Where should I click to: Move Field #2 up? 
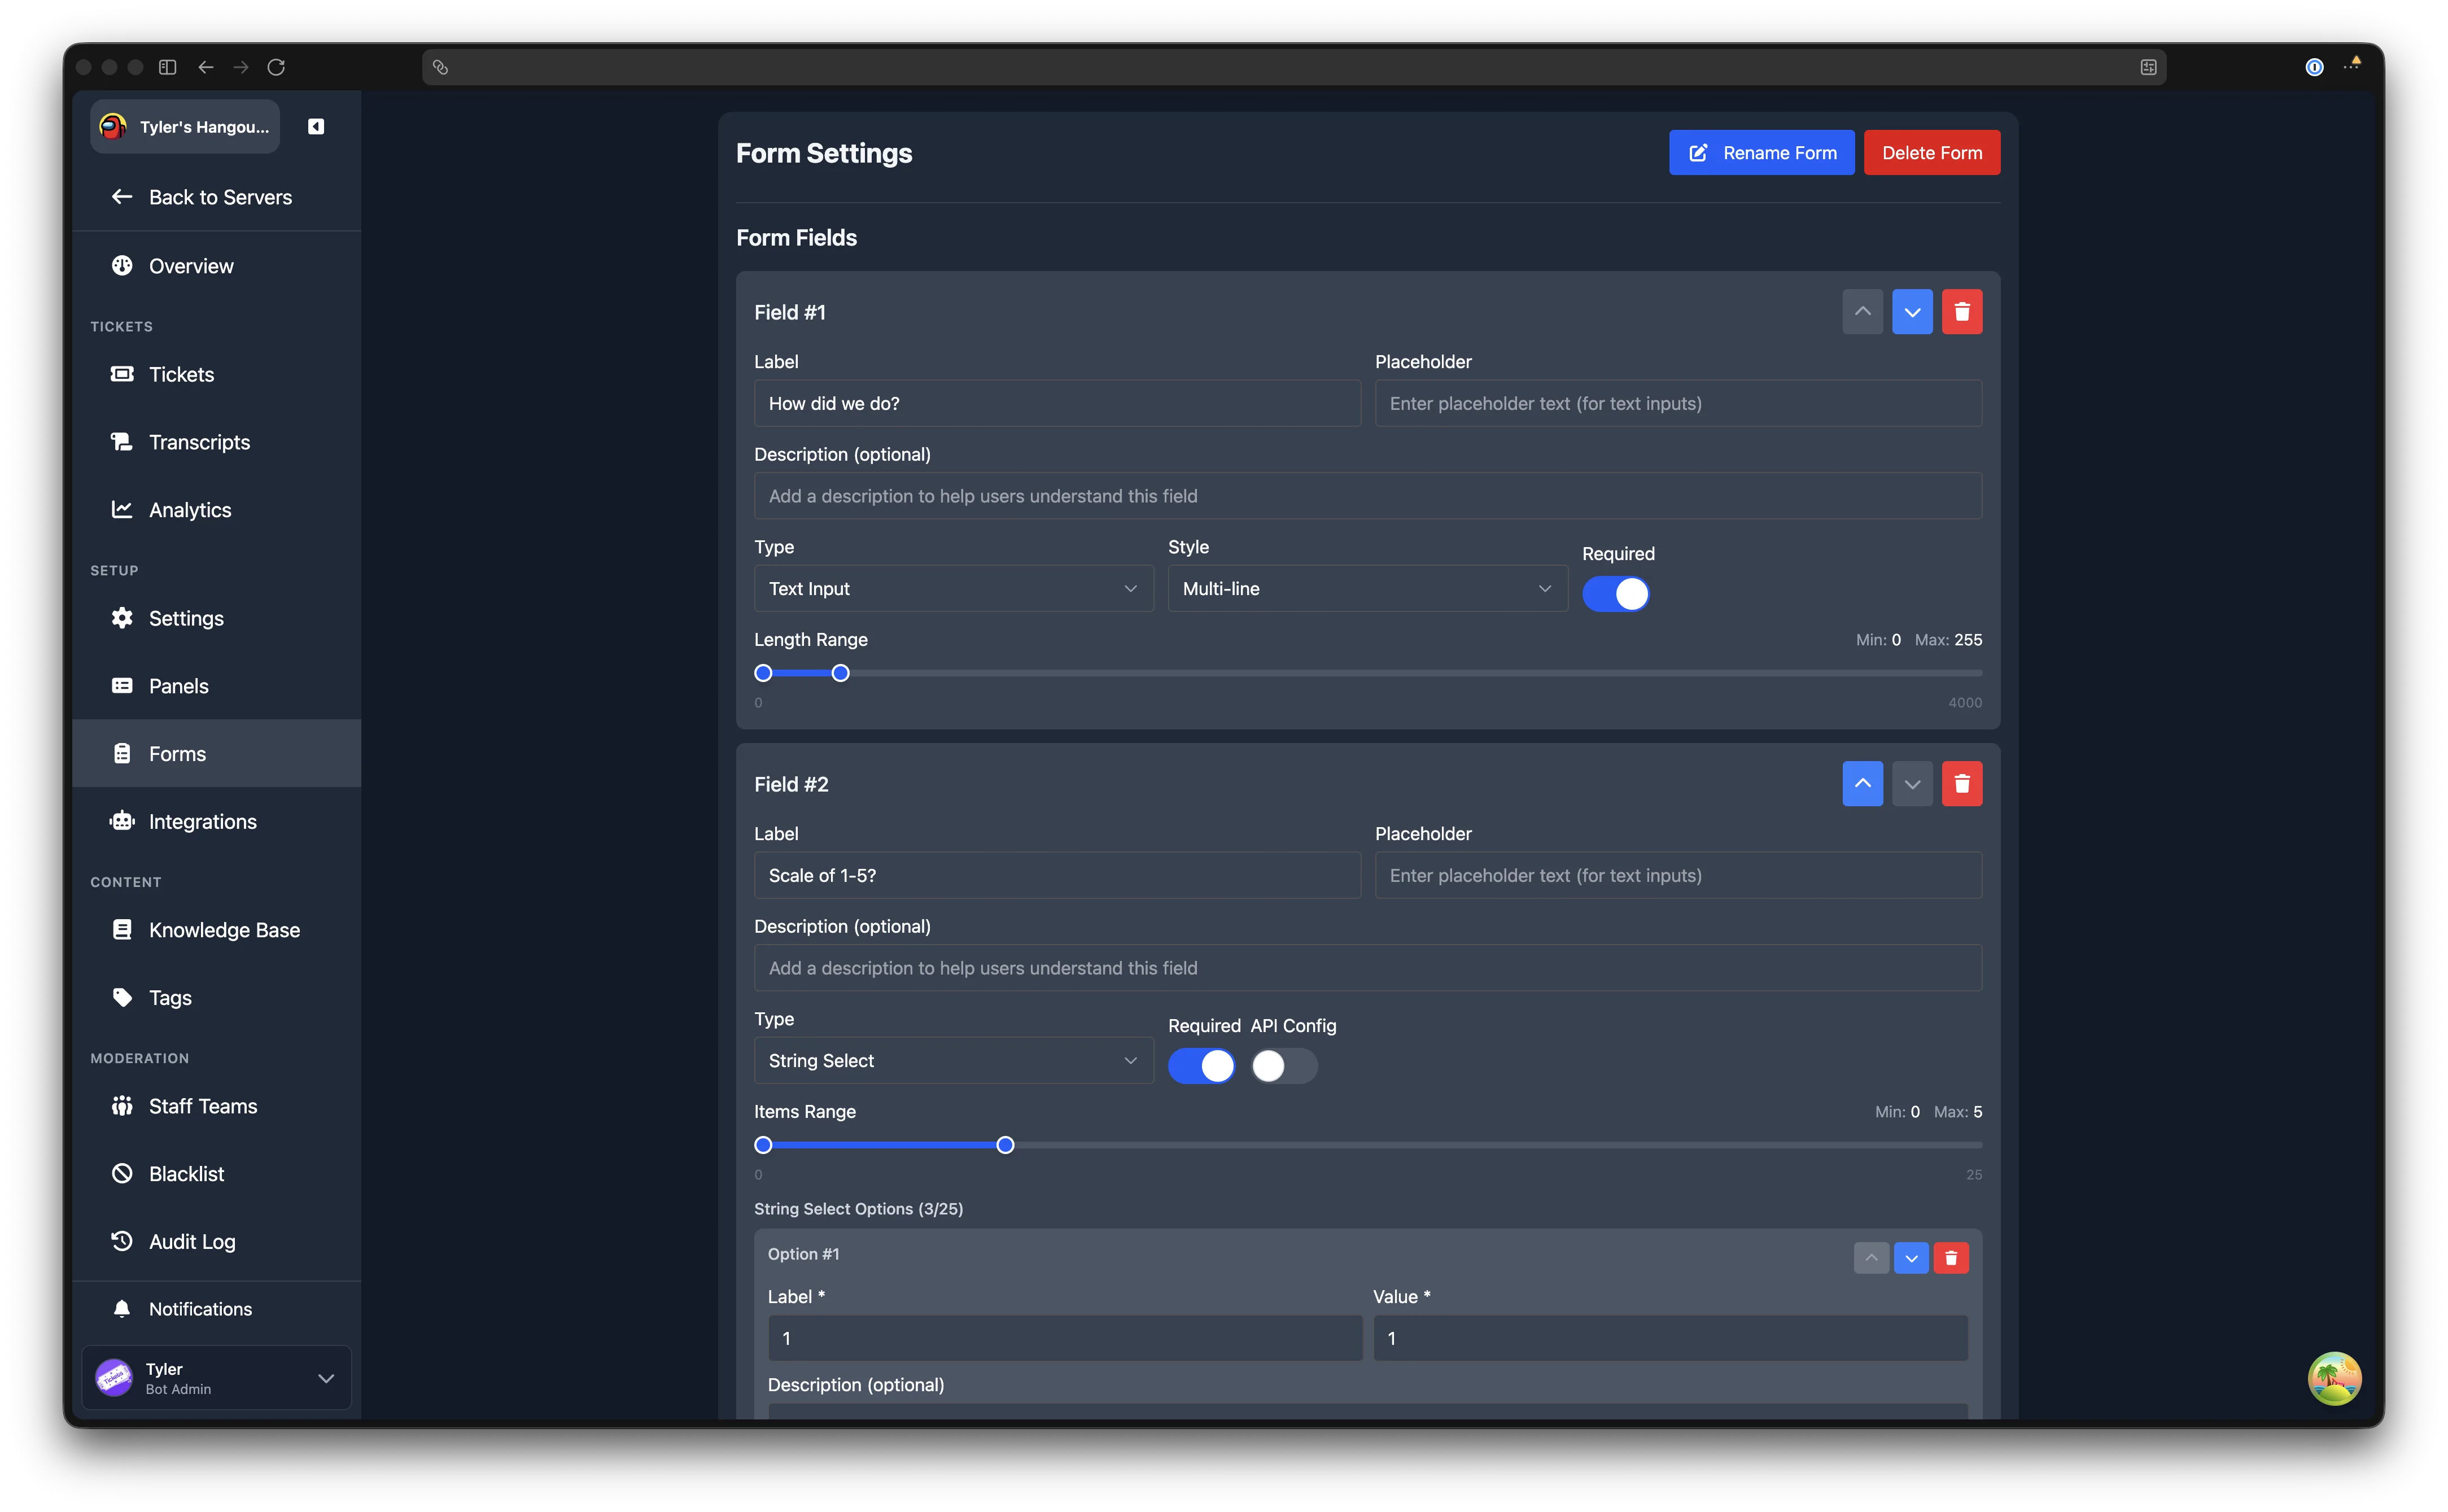tap(1862, 784)
